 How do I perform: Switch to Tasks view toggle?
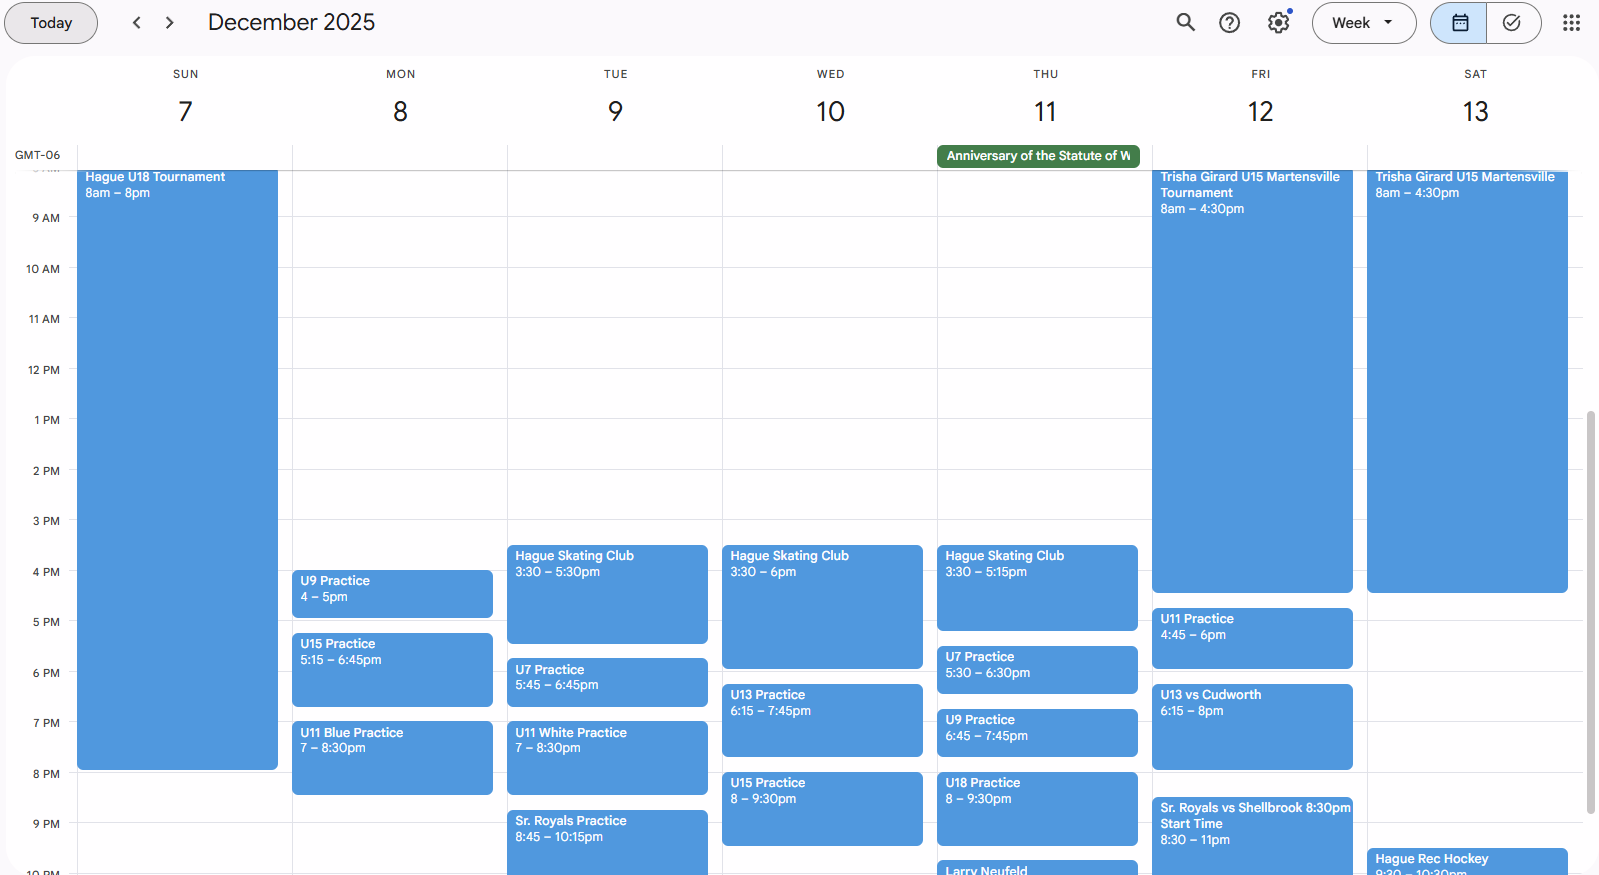pyautogui.click(x=1512, y=23)
